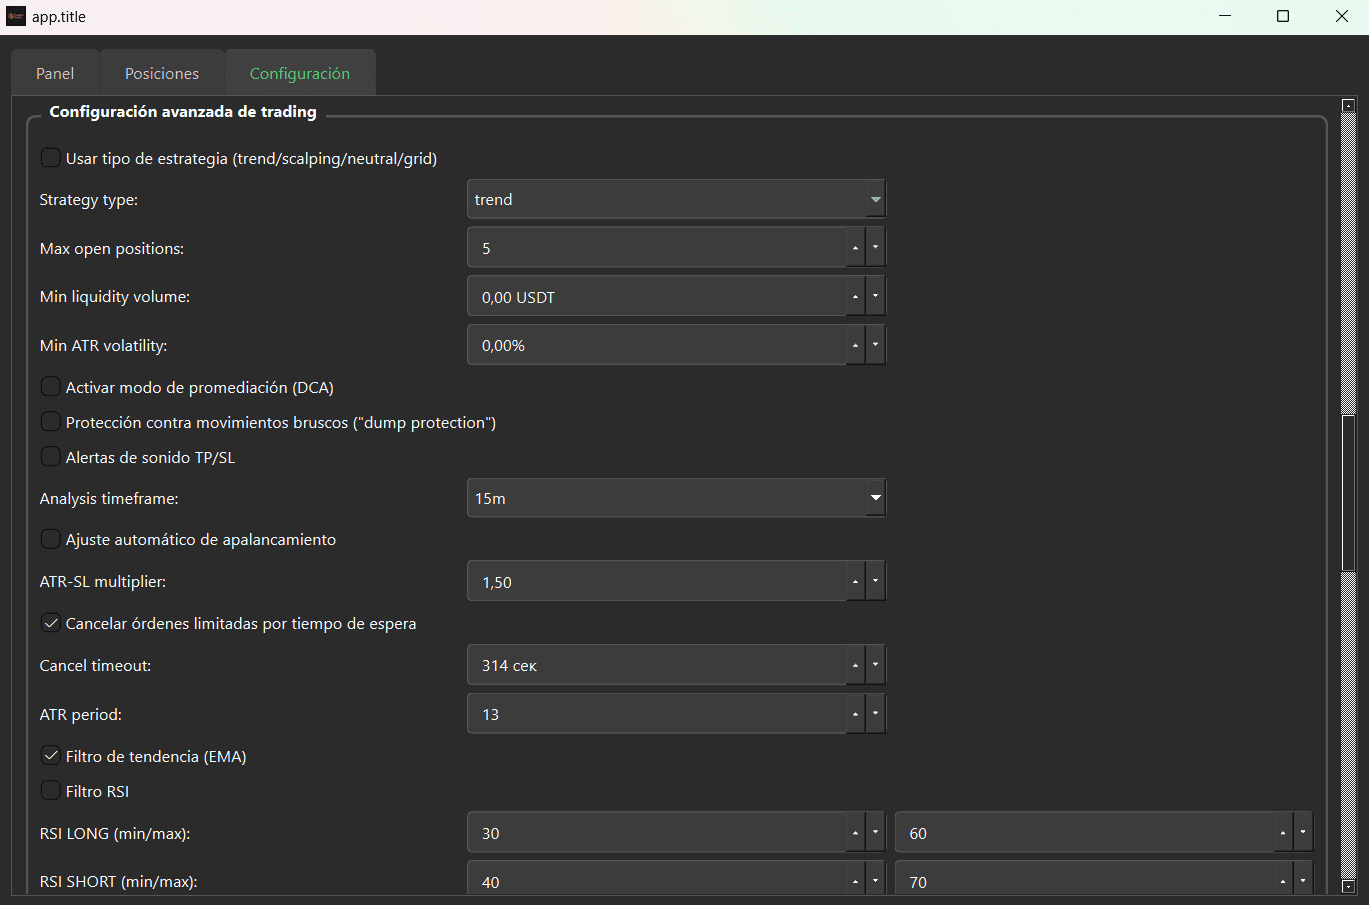The height and width of the screenshot is (905, 1369).
Task: Enable automatic leverage adjustment
Action: pyautogui.click(x=50, y=538)
